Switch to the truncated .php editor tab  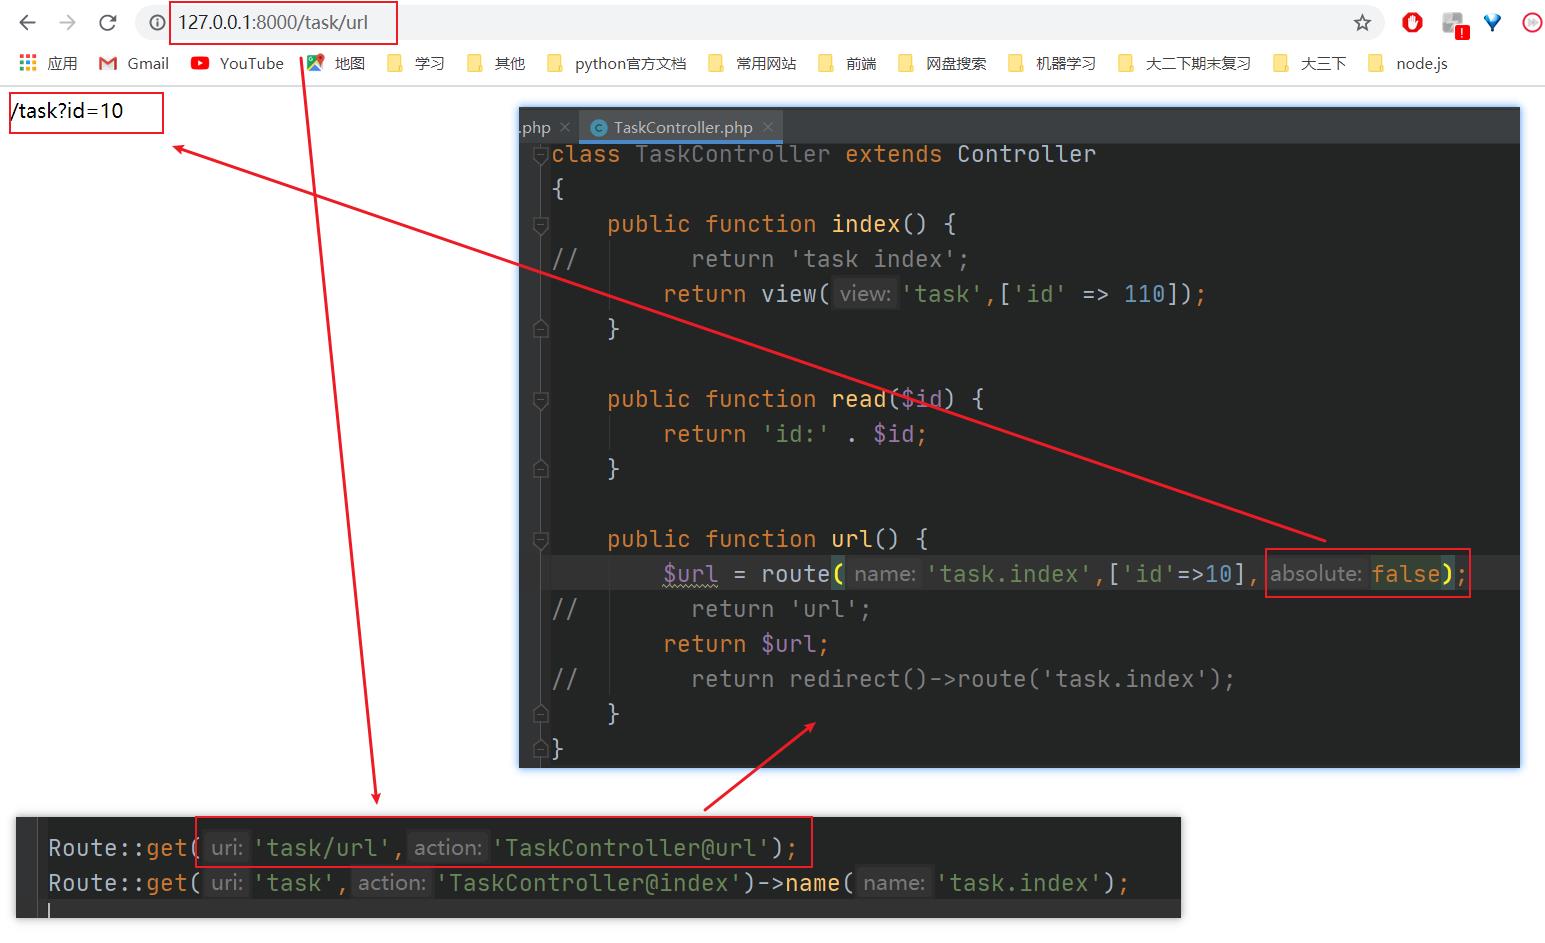tap(536, 127)
